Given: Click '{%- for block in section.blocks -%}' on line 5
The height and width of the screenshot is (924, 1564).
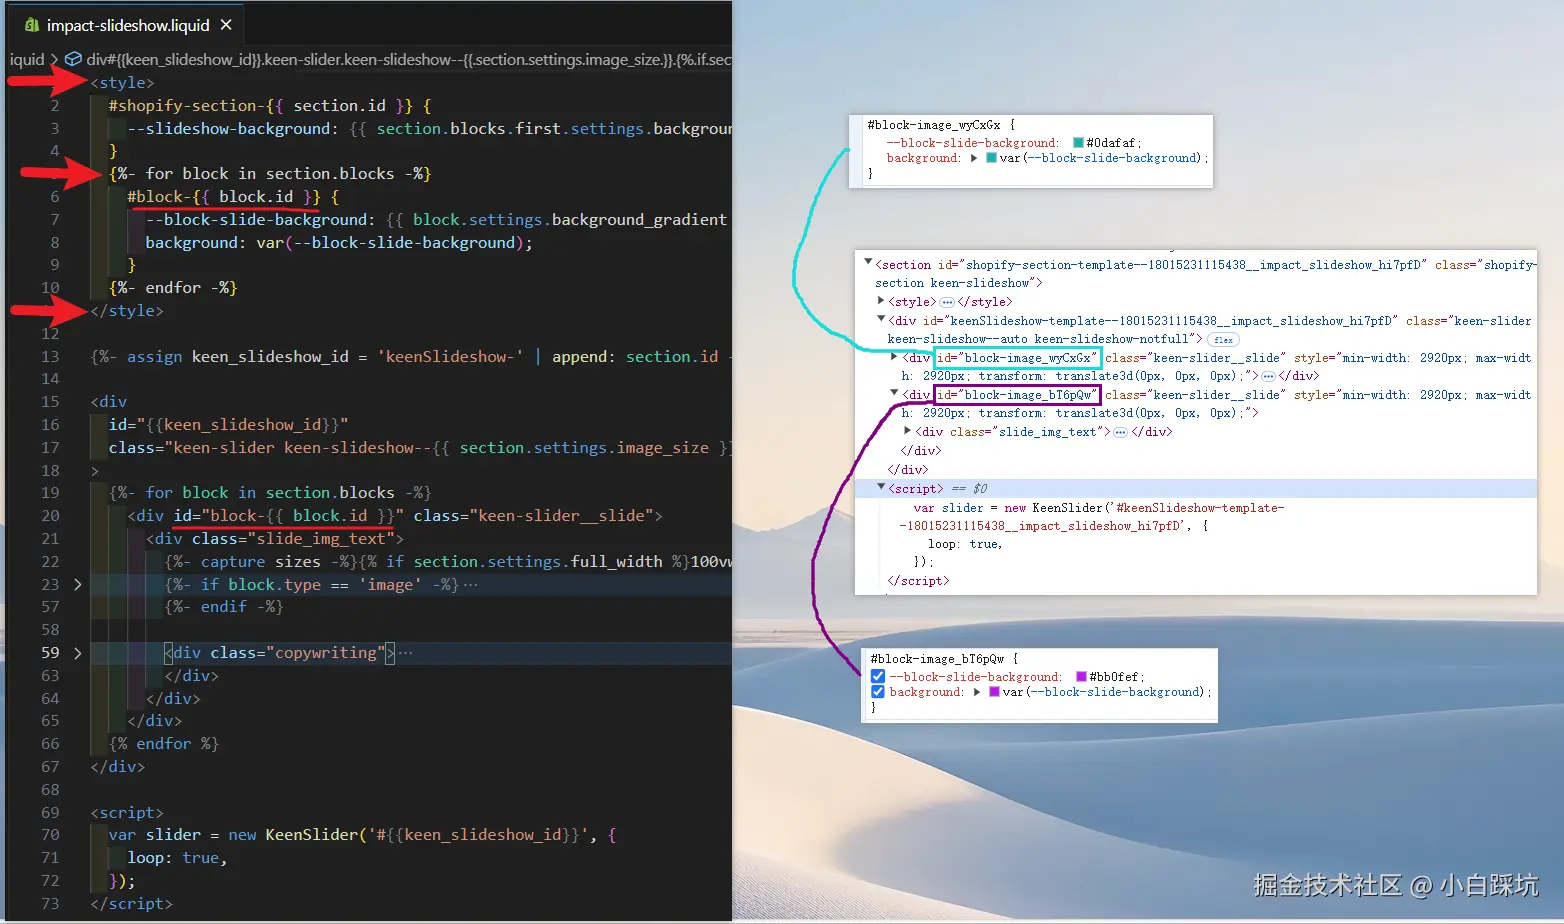Looking at the screenshot, I should click(x=270, y=174).
